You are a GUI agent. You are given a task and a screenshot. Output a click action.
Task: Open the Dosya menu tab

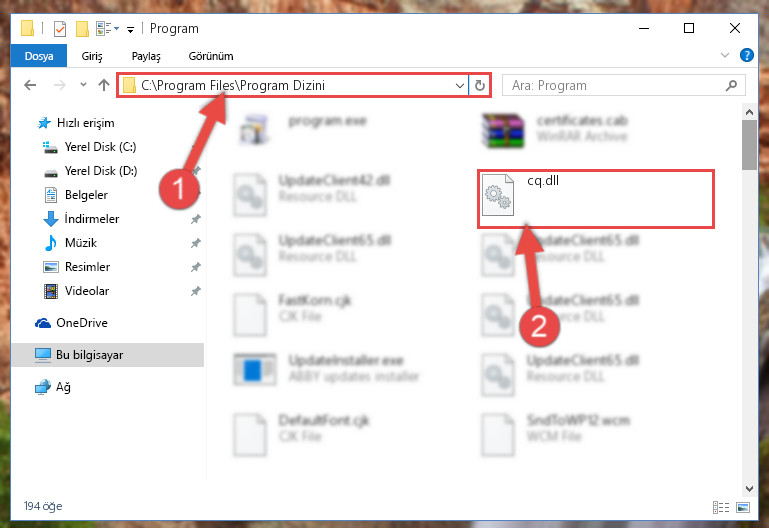[39, 56]
